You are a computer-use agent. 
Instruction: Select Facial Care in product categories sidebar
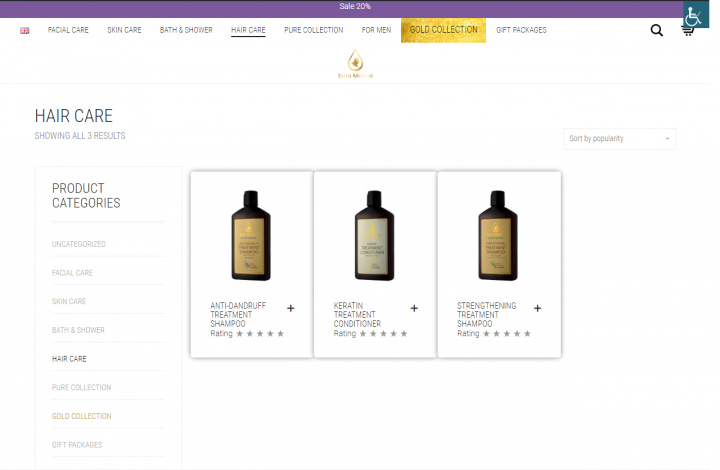coord(72,273)
